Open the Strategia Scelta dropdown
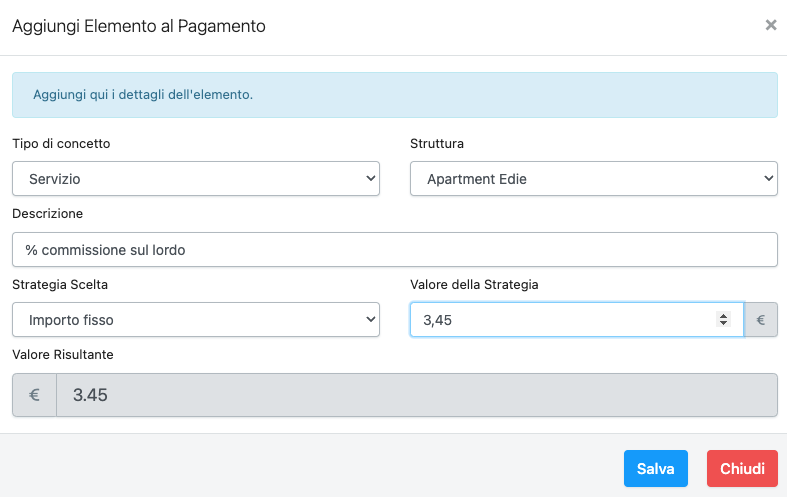The image size is (787, 497). coord(196,320)
